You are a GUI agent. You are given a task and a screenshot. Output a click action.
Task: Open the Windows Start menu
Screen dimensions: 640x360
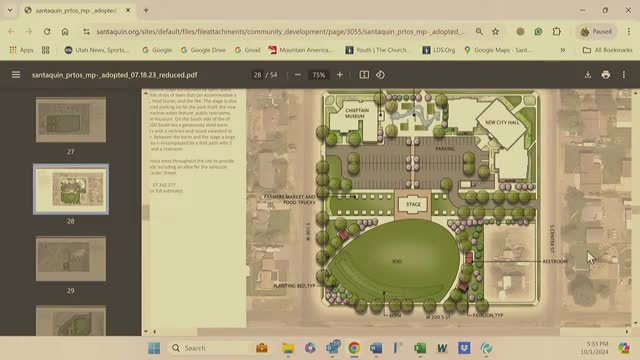click(154, 348)
